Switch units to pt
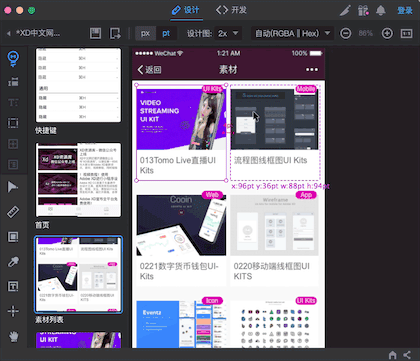The height and width of the screenshot is (361, 420). [166, 33]
